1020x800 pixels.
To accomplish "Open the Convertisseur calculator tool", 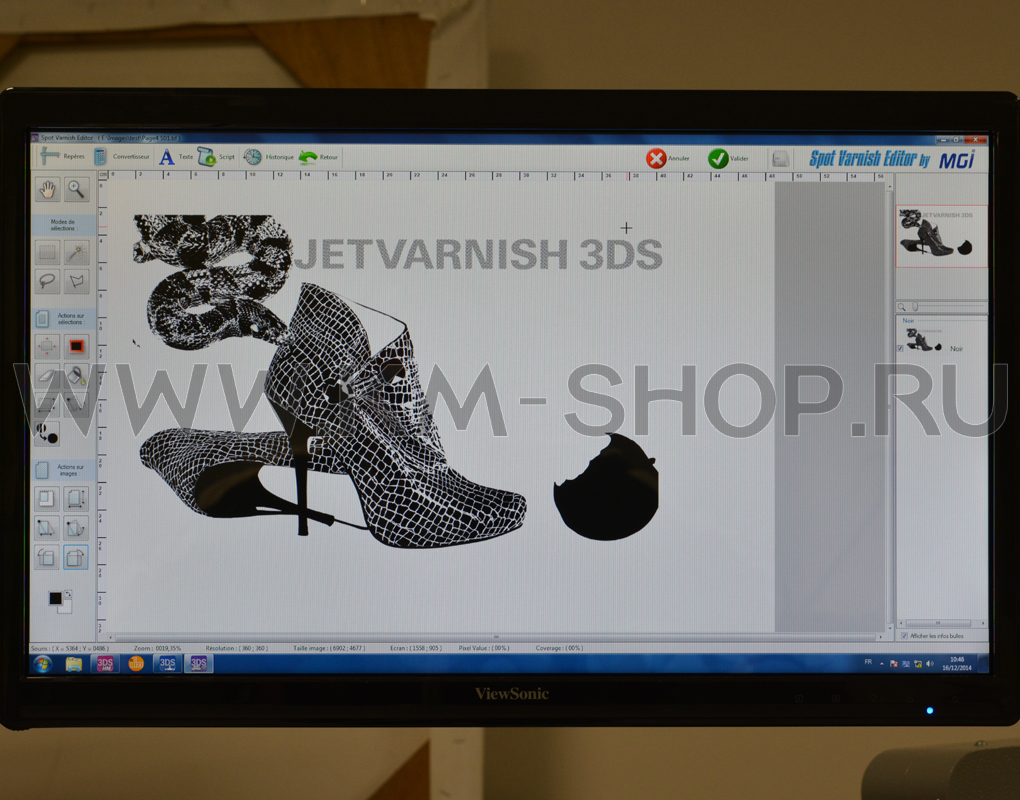I will [122, 156].
